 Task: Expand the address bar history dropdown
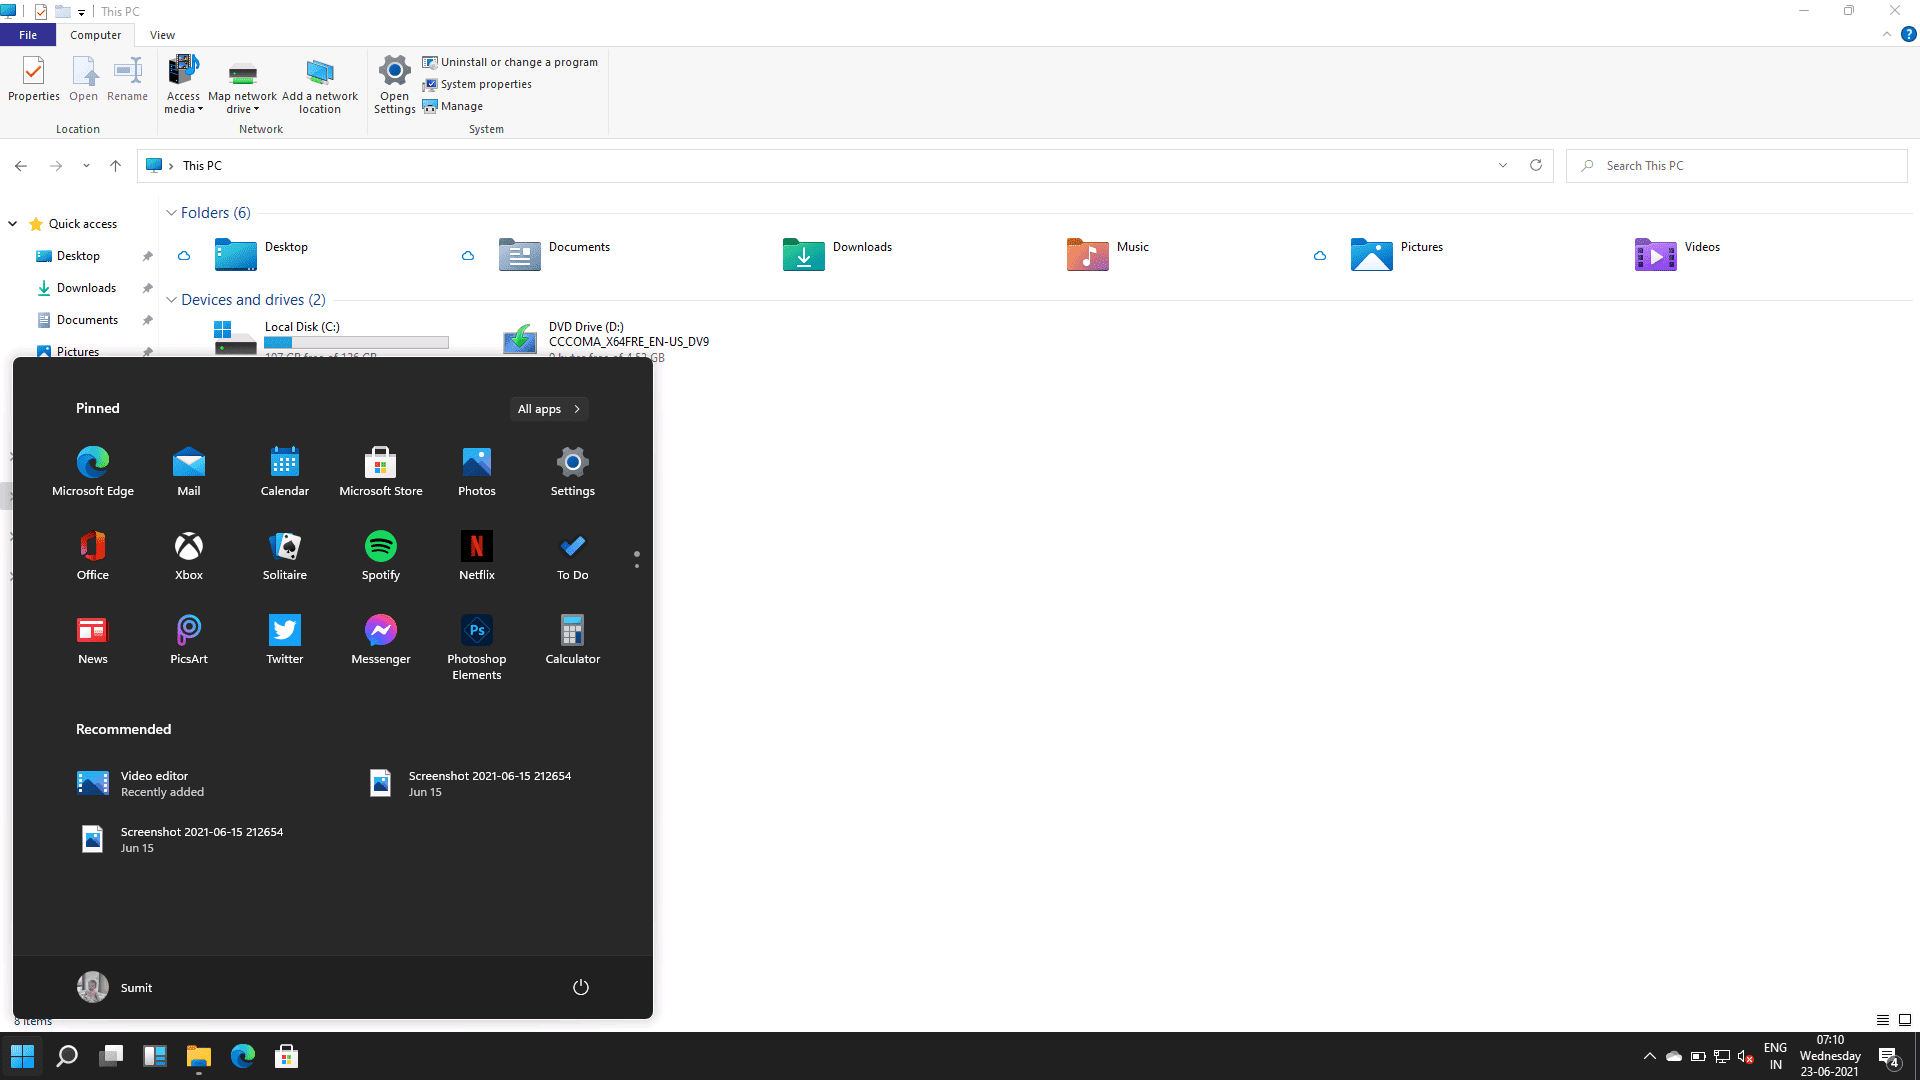(1502, 166)
